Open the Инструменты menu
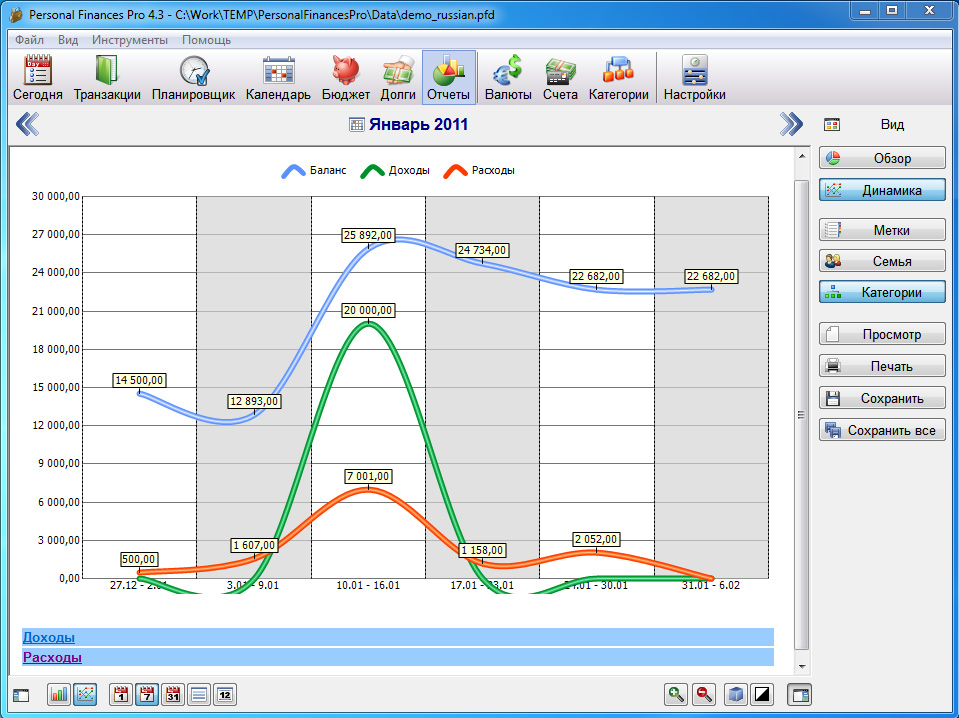This screenshot has height=718, width=959. pyautogui.click(x=129, y=40)
